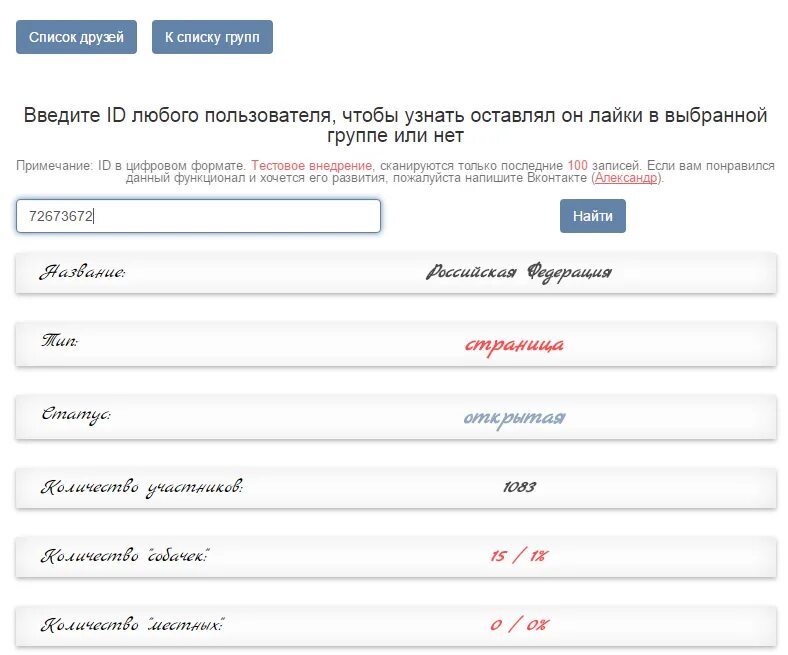Open the "Александр" VK link
This screenshot has width=788, height=655.
[x=626, y=178]
